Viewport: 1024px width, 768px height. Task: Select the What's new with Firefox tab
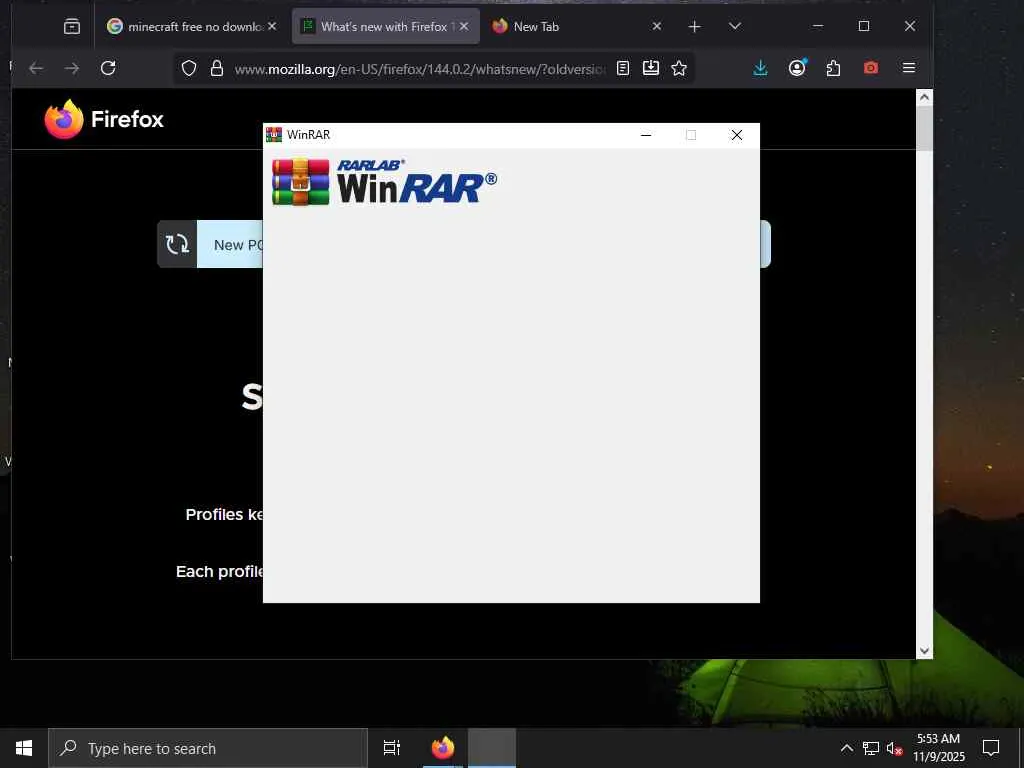point(385,26)
